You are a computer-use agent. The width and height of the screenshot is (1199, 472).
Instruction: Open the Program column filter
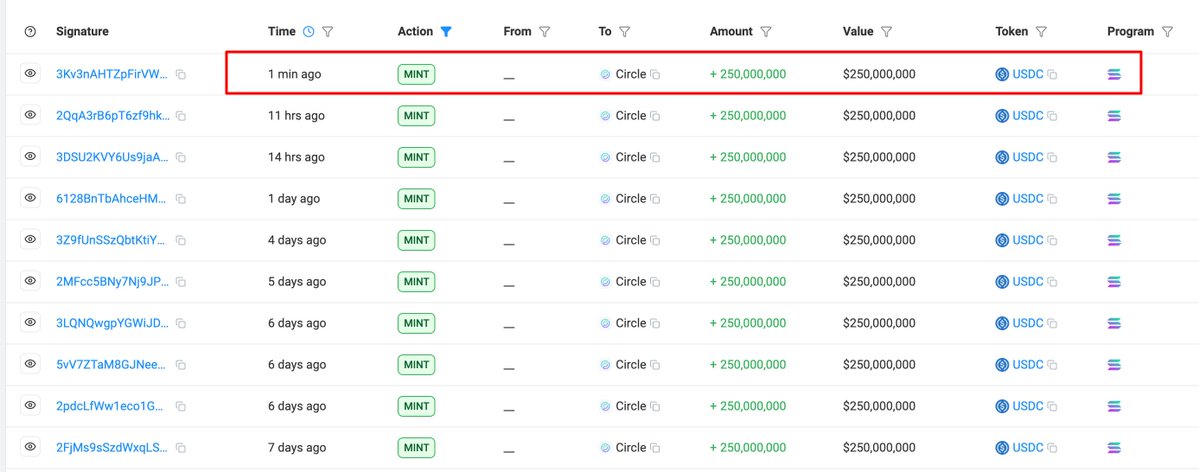point(1168,31)
